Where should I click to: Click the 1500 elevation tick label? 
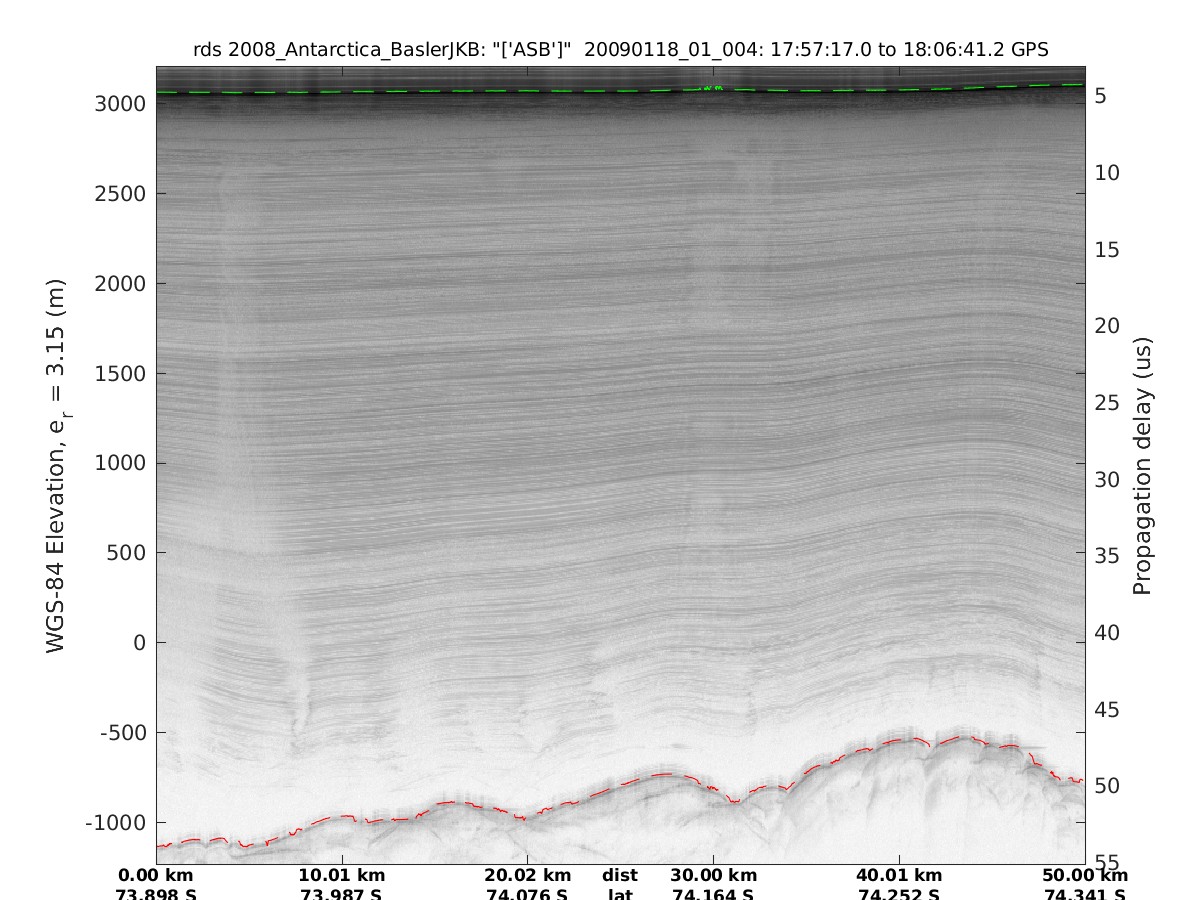(121, 373)
